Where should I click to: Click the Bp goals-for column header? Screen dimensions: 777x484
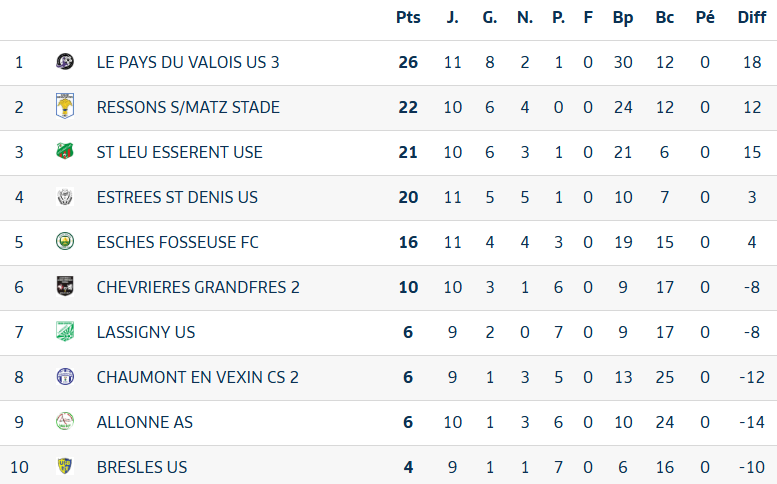623,17
